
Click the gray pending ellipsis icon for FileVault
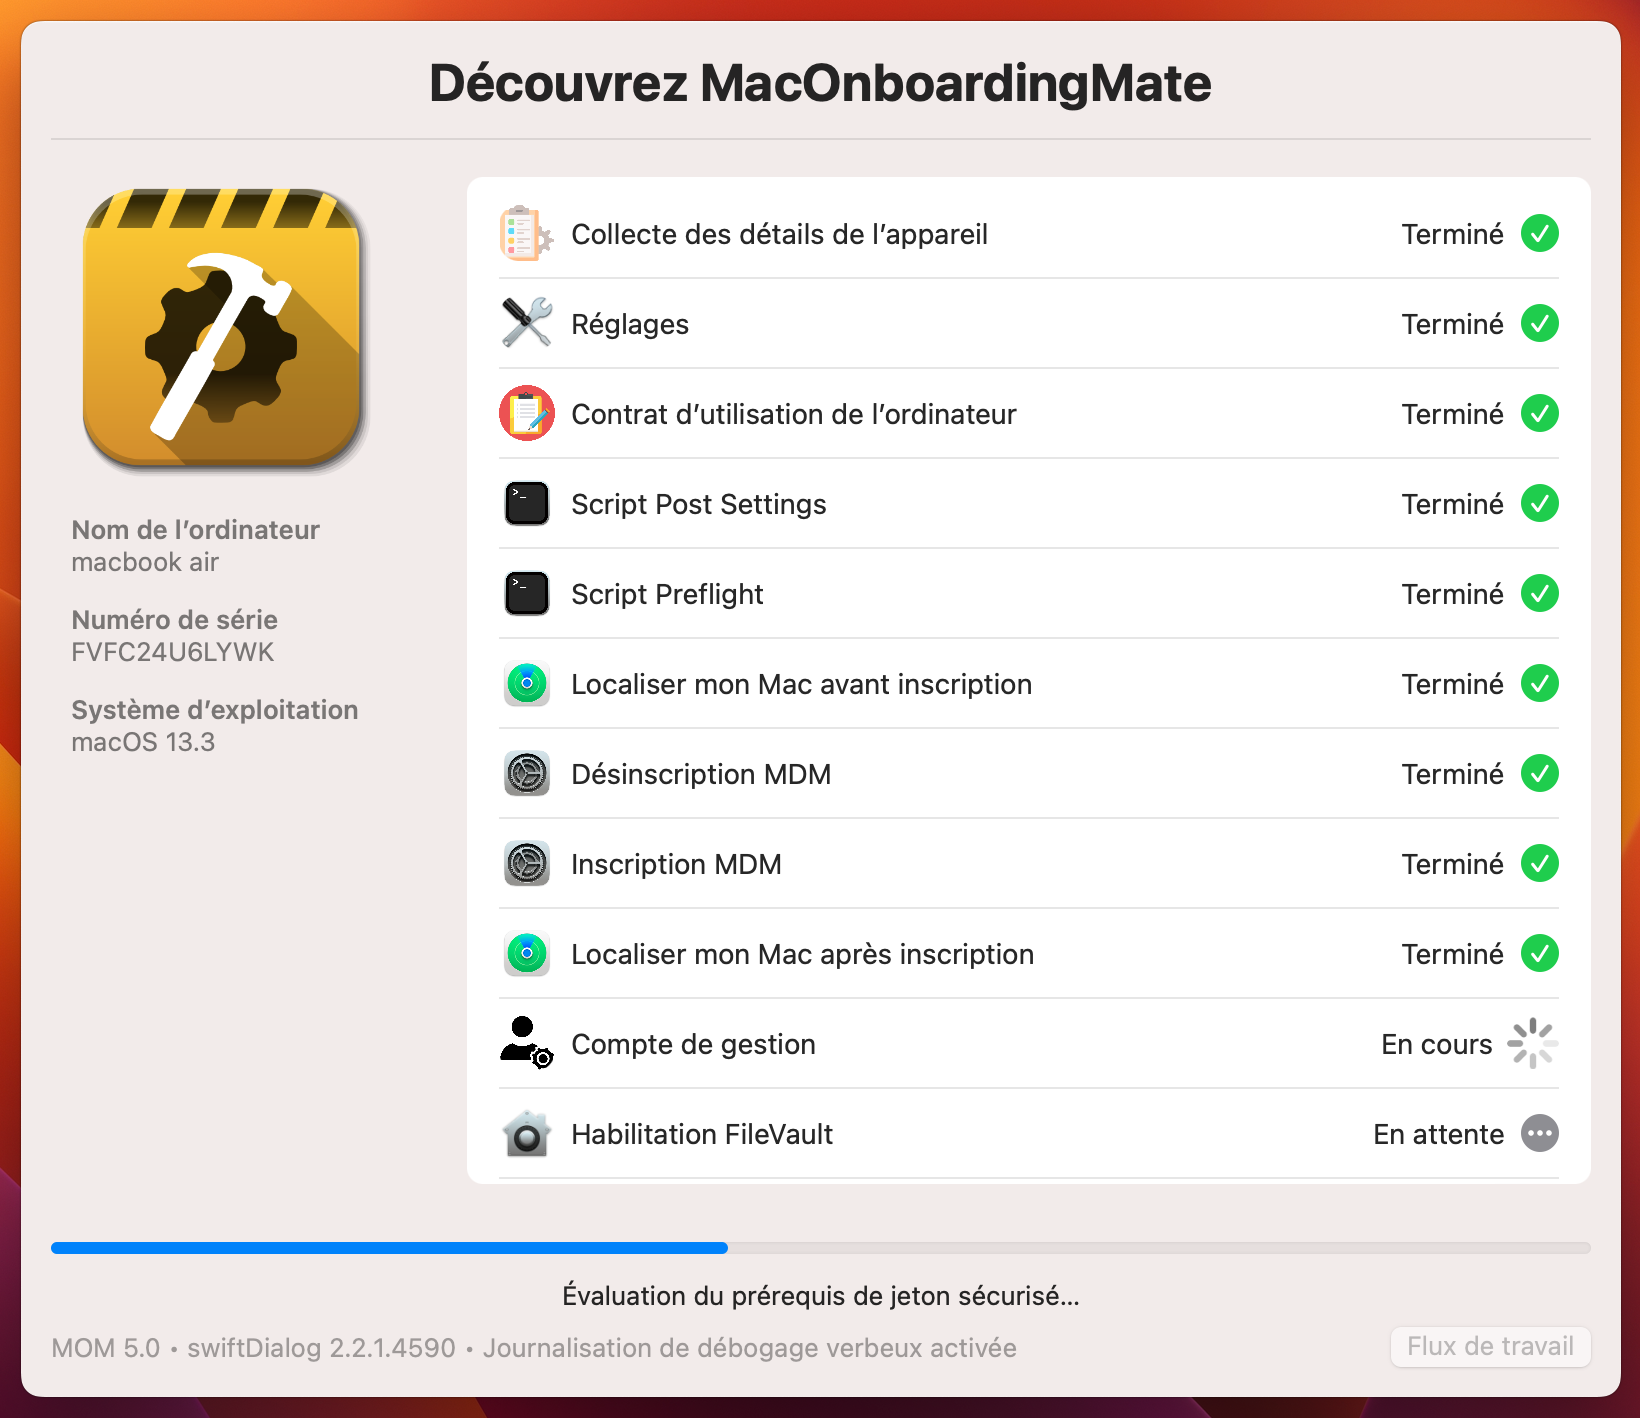pos(1540,1134)
